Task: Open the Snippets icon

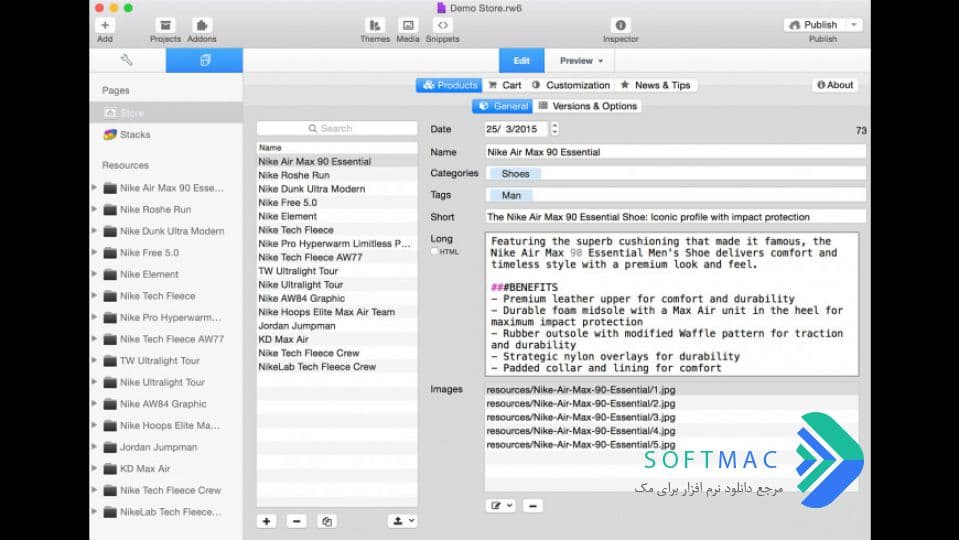Action: (x=443, y=25)
